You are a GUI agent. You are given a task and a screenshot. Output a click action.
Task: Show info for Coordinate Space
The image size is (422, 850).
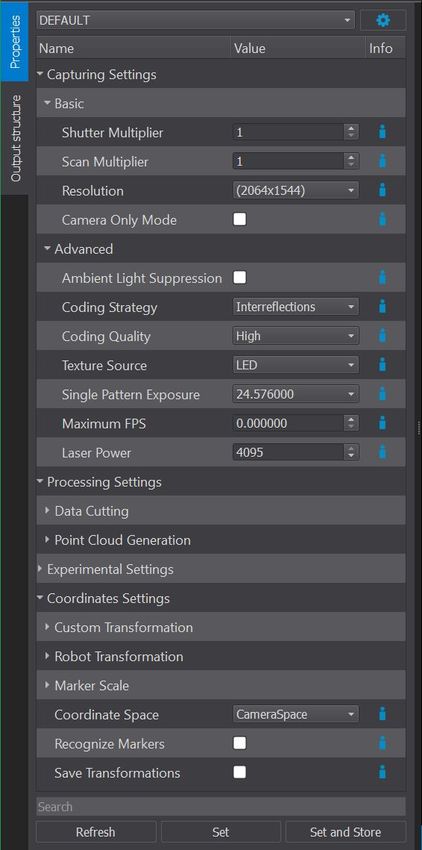[382, 714]
